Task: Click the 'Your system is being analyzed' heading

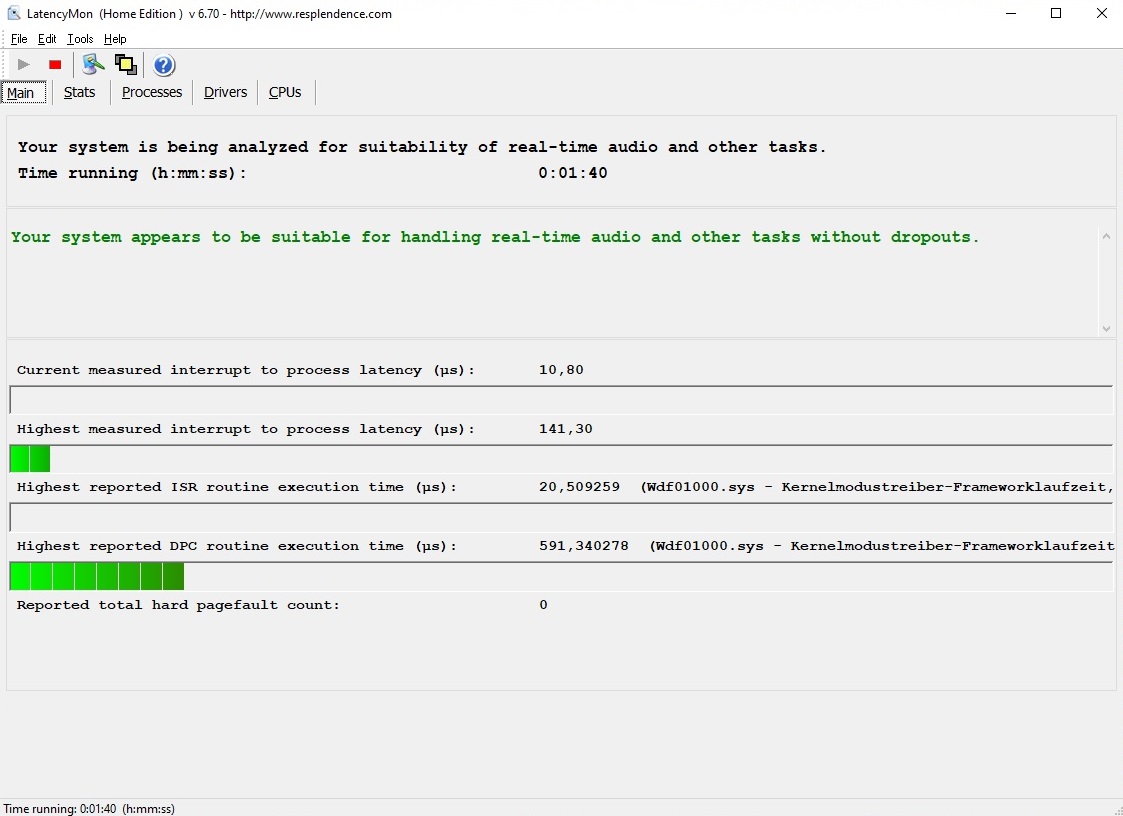Action: click(423, 147)
